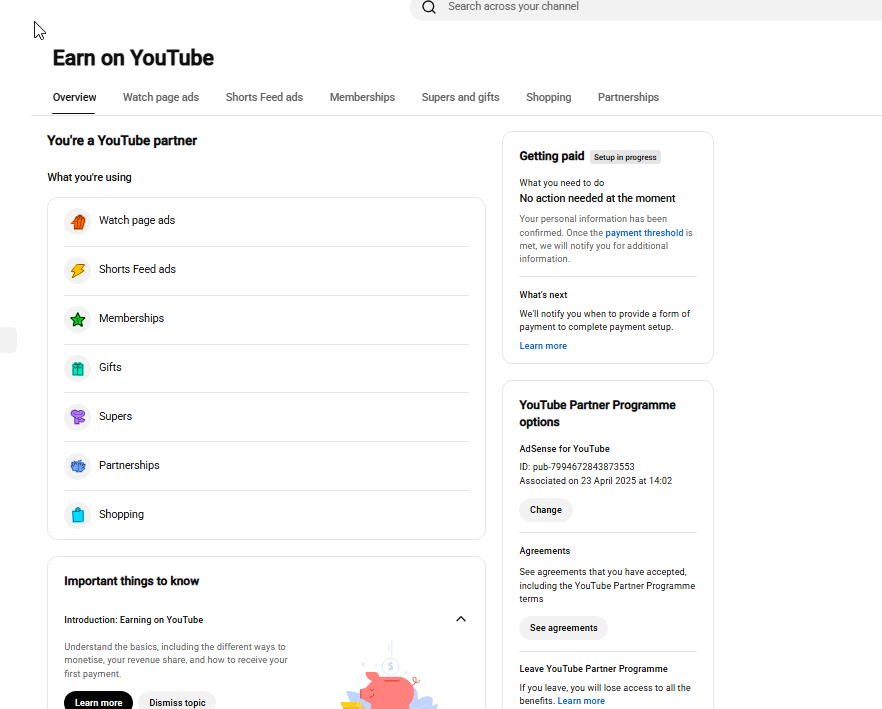Image resolution: width=882 pixels, height=709 pixels.
Task: Open the Shopping tab
Action: coord(548,97)
